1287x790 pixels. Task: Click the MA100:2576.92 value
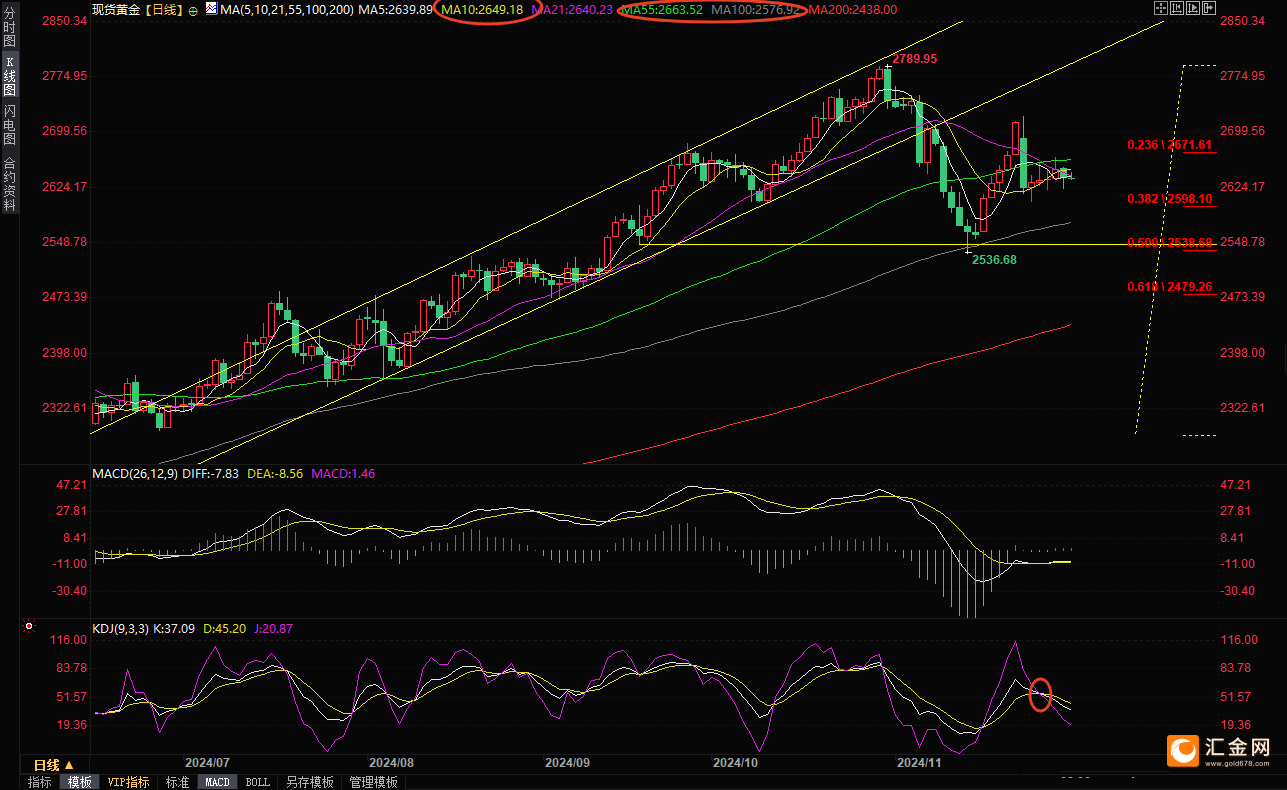pos(756,9)
